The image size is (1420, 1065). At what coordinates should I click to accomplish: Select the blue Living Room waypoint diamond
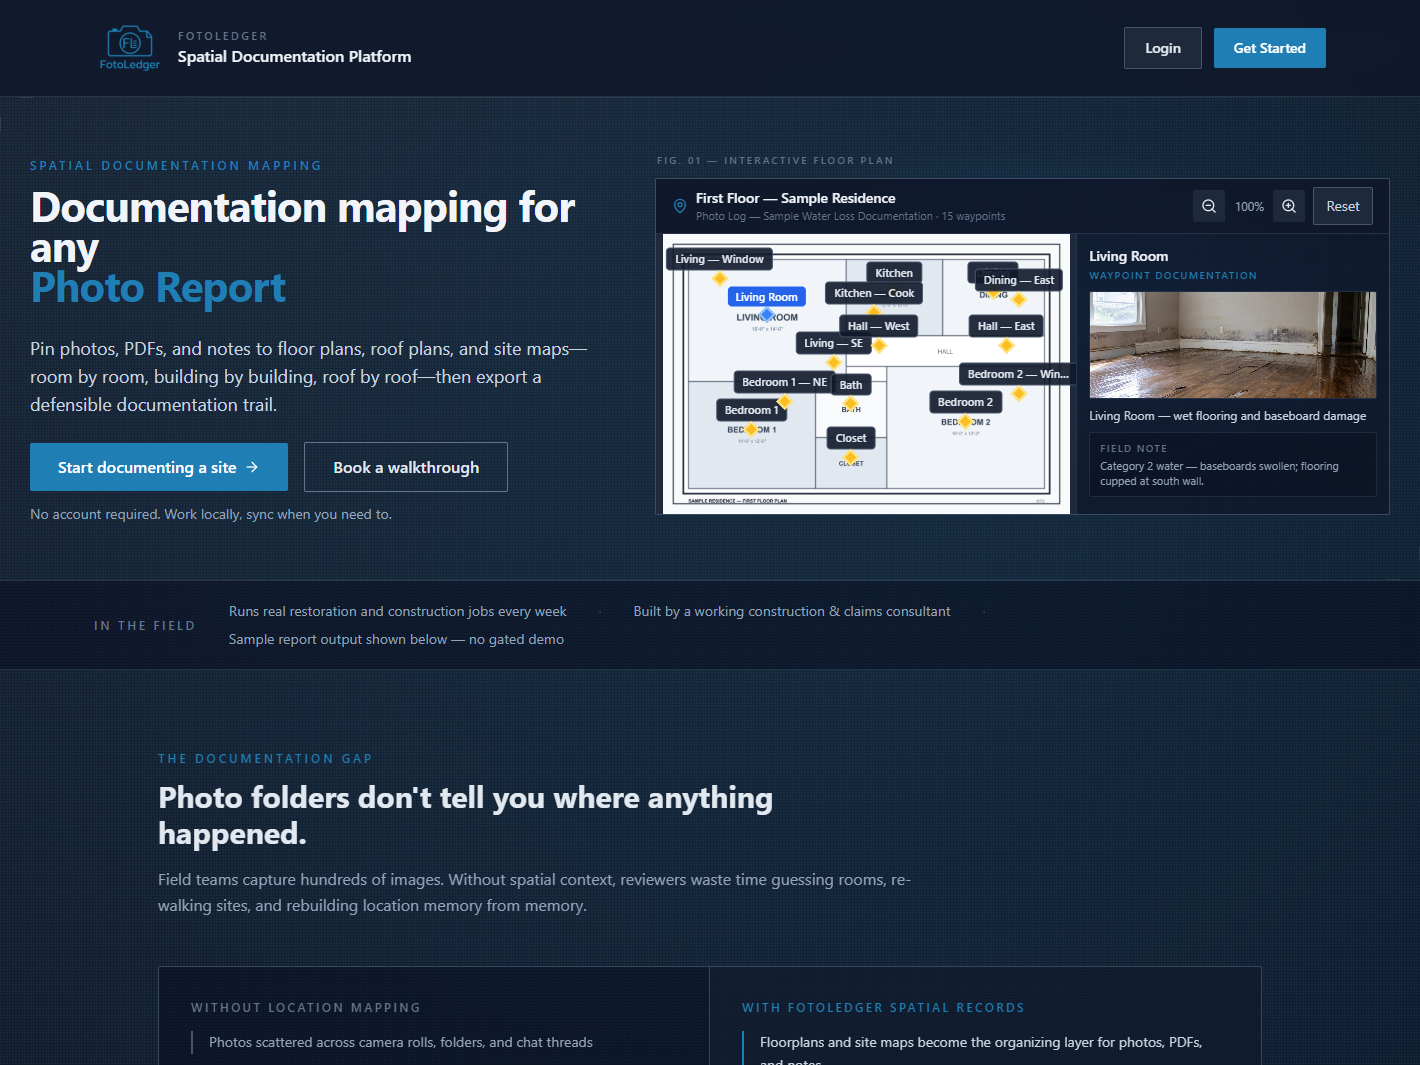[x=767, y=315]
